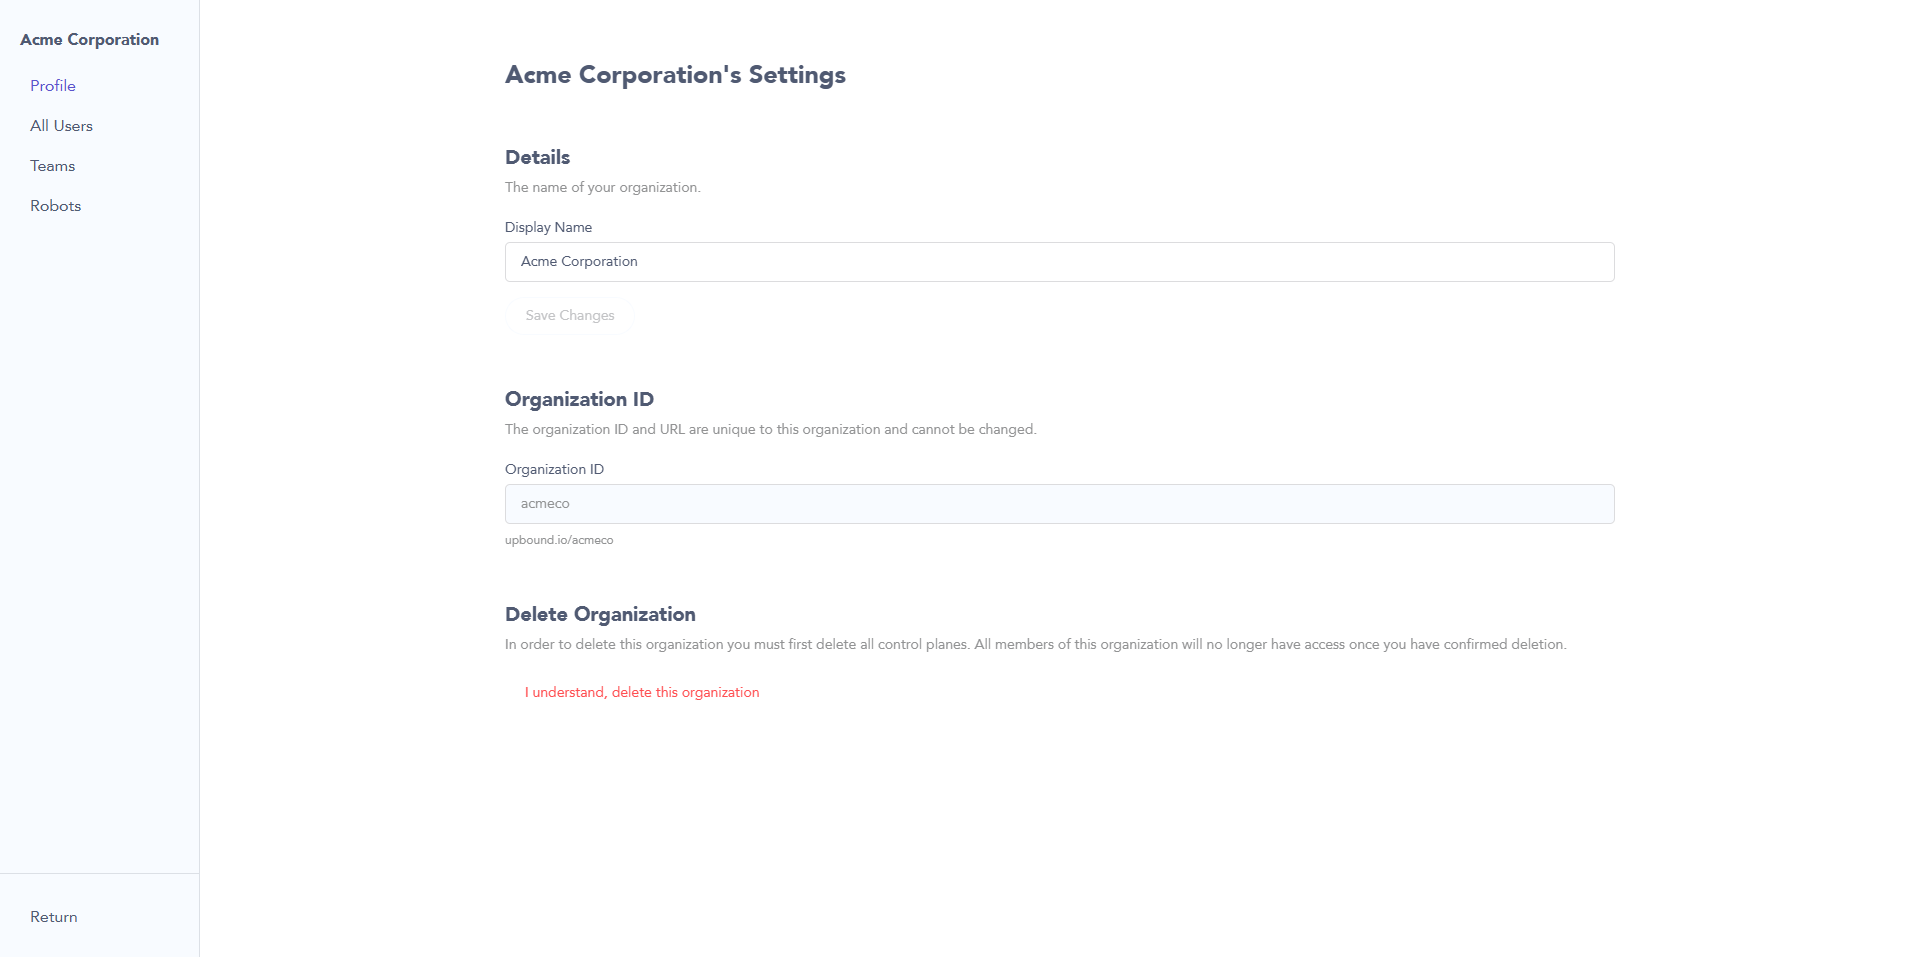Click the Organization ID field label
The height and width of the screenshot is (957, 1917).
(x=554, y=468)
